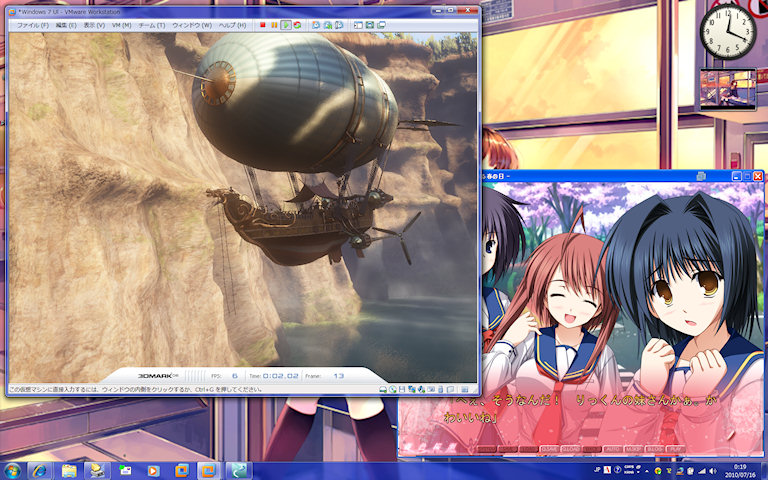
Task: Click the PLAY button in the game window
Action: click(x=676, y=449)
